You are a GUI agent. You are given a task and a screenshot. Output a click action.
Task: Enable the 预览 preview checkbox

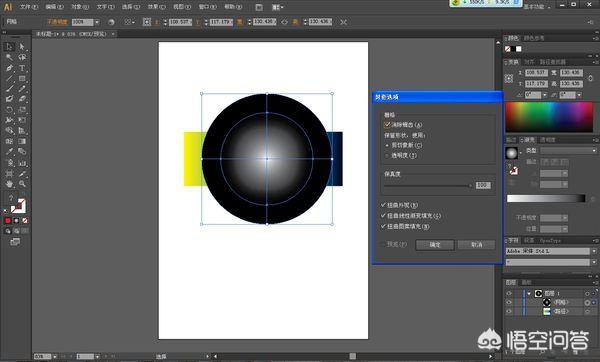[x=383, y=244]
